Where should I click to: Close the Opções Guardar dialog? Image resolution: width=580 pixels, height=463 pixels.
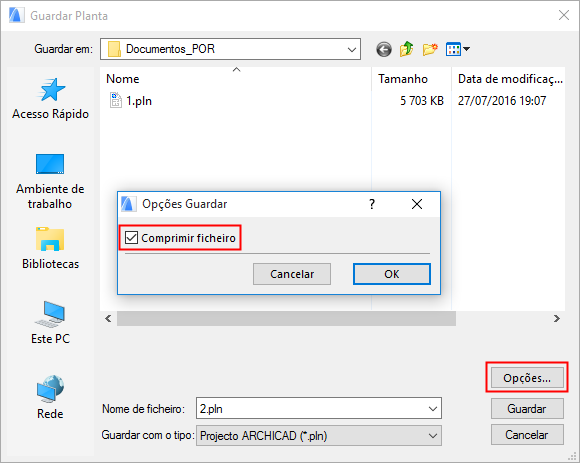click(417, 204)
